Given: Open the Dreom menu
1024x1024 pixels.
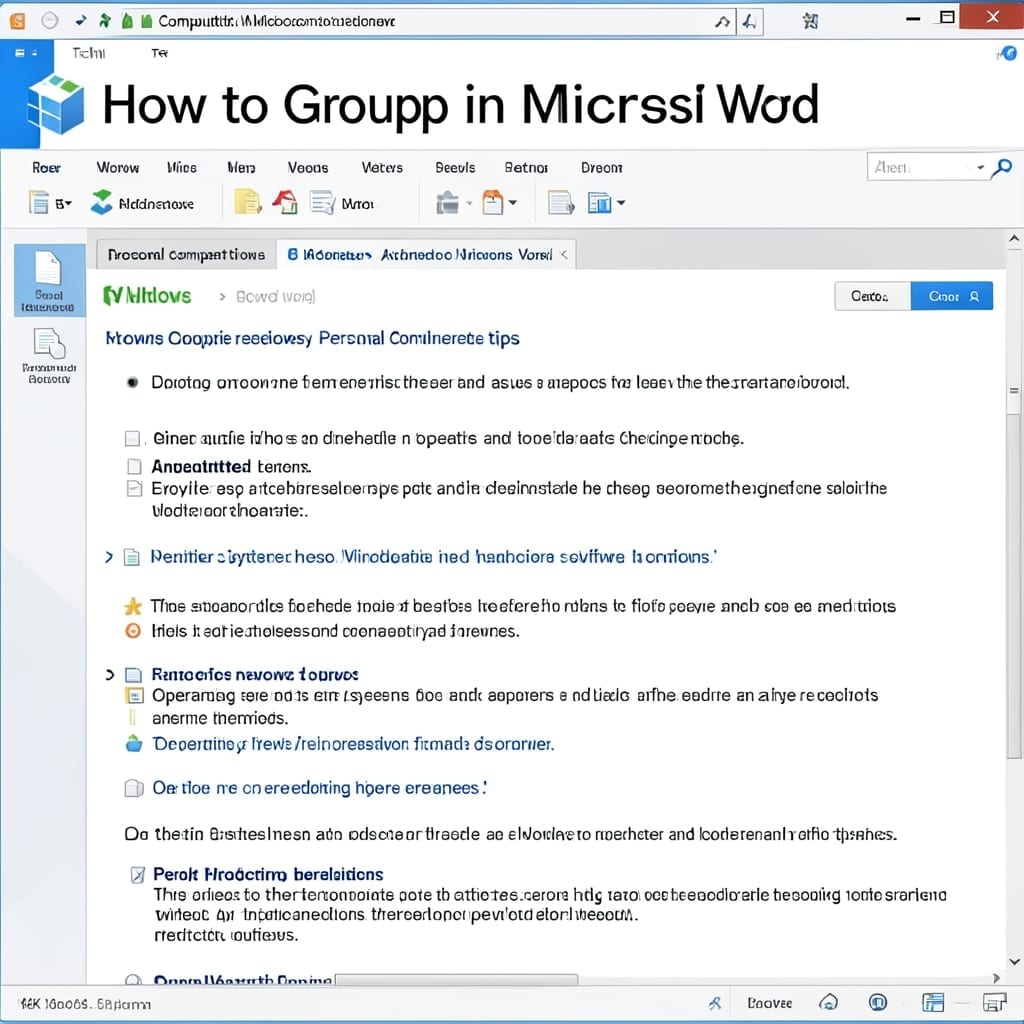Looking at the screenshot, I should click(601, 168).
